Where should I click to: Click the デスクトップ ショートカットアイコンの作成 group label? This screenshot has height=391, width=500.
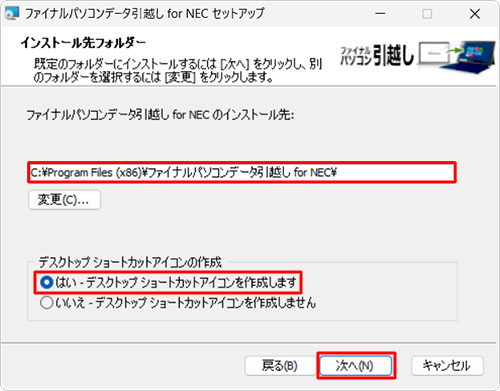click(130, 262)
